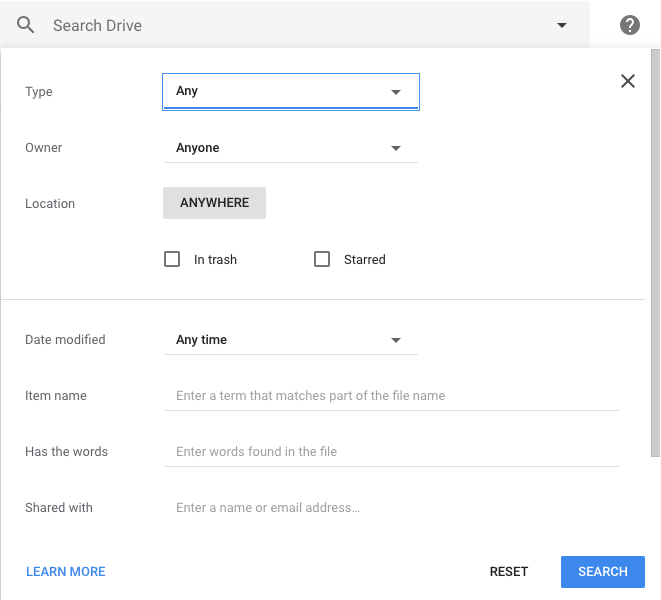Screen dimensions: 661x600
Task: Click the Item name input field
Action: 391,396
